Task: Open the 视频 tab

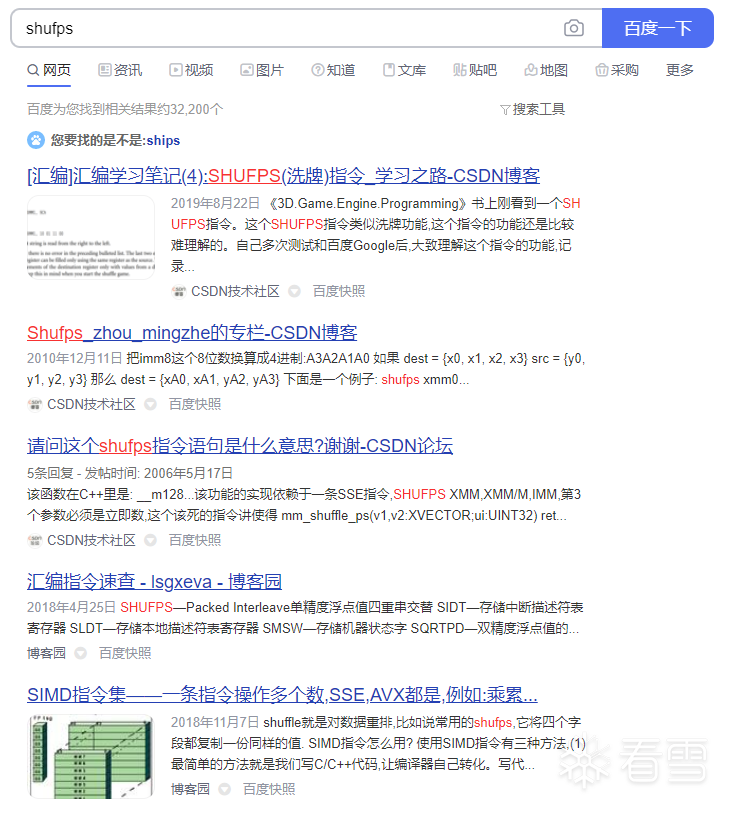Action: coord(191,70)
